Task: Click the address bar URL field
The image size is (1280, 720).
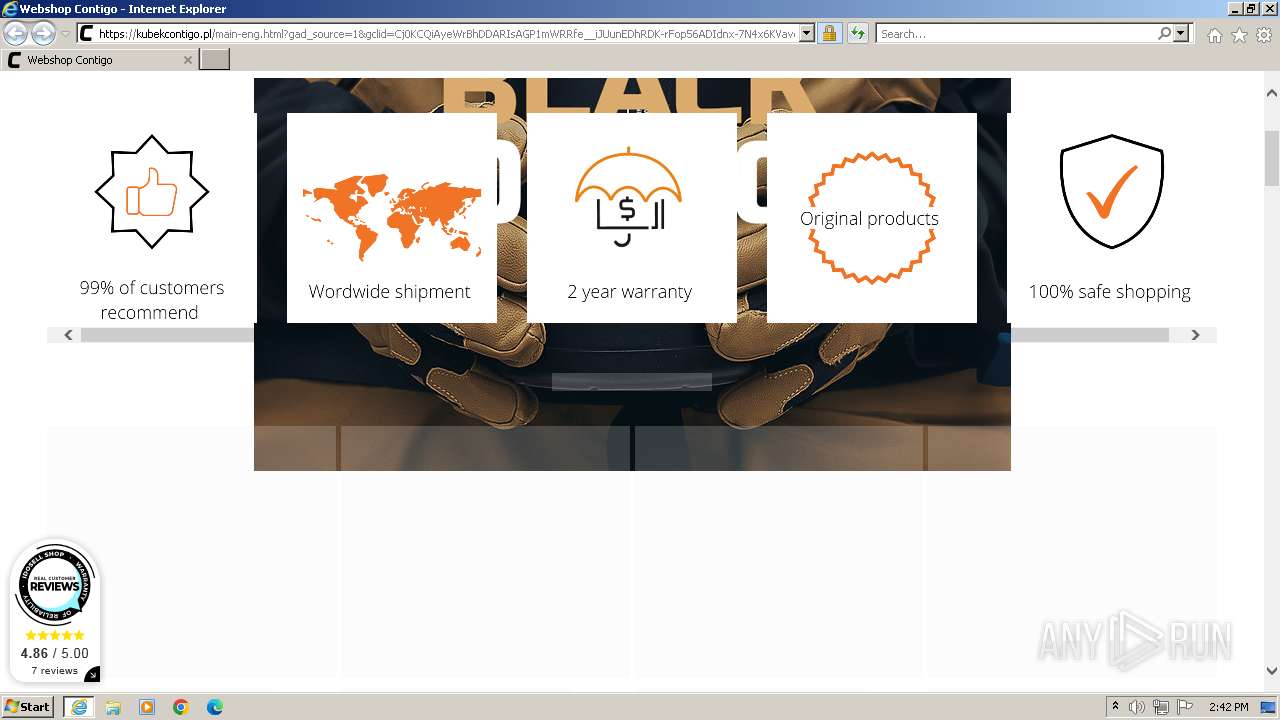Action: (x=447, y=33)
